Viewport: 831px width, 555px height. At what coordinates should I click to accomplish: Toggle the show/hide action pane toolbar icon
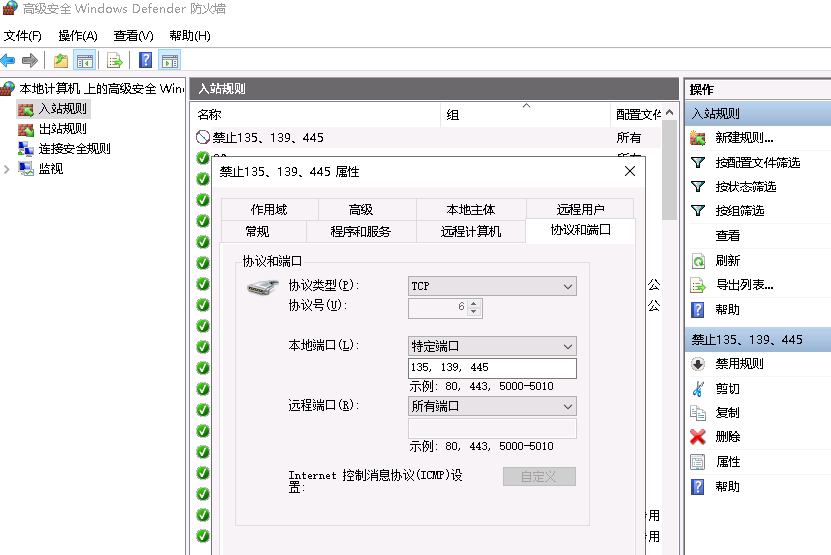point(170,61)
